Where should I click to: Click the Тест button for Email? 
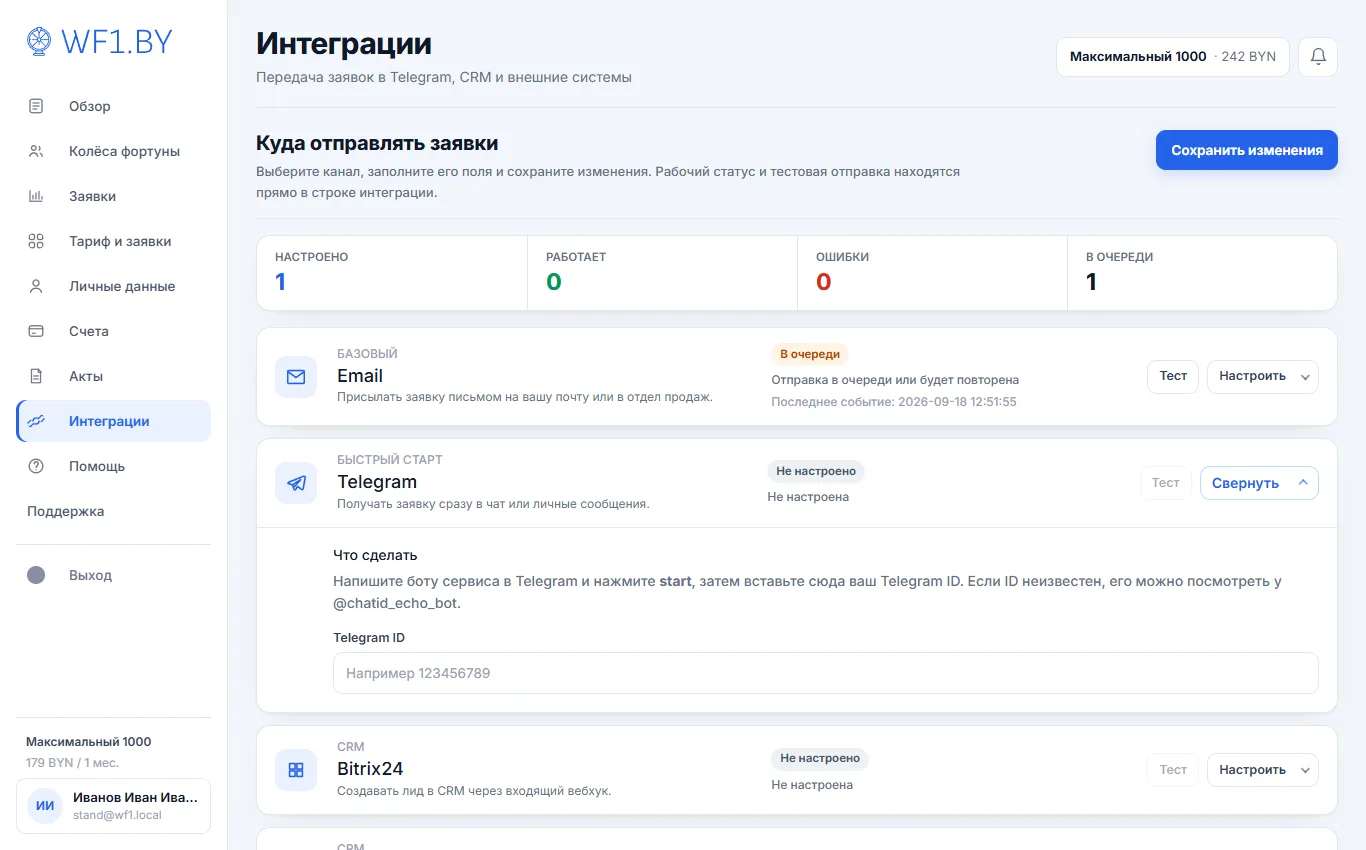coord(1173,377)
